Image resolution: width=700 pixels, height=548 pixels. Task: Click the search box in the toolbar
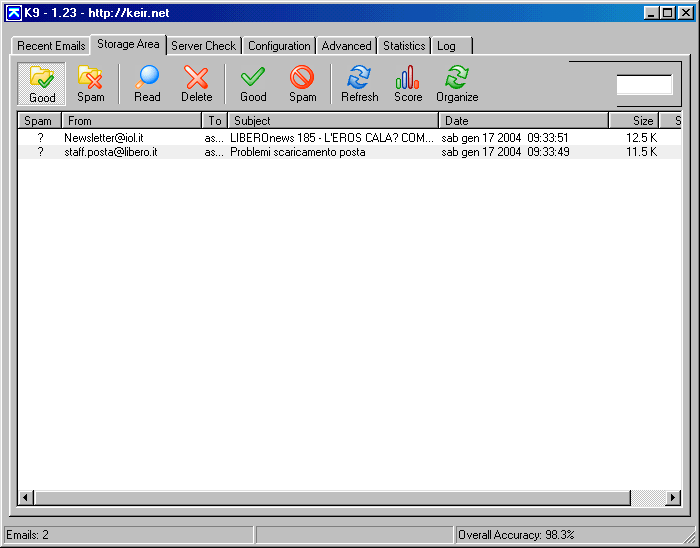pos(644,84)
